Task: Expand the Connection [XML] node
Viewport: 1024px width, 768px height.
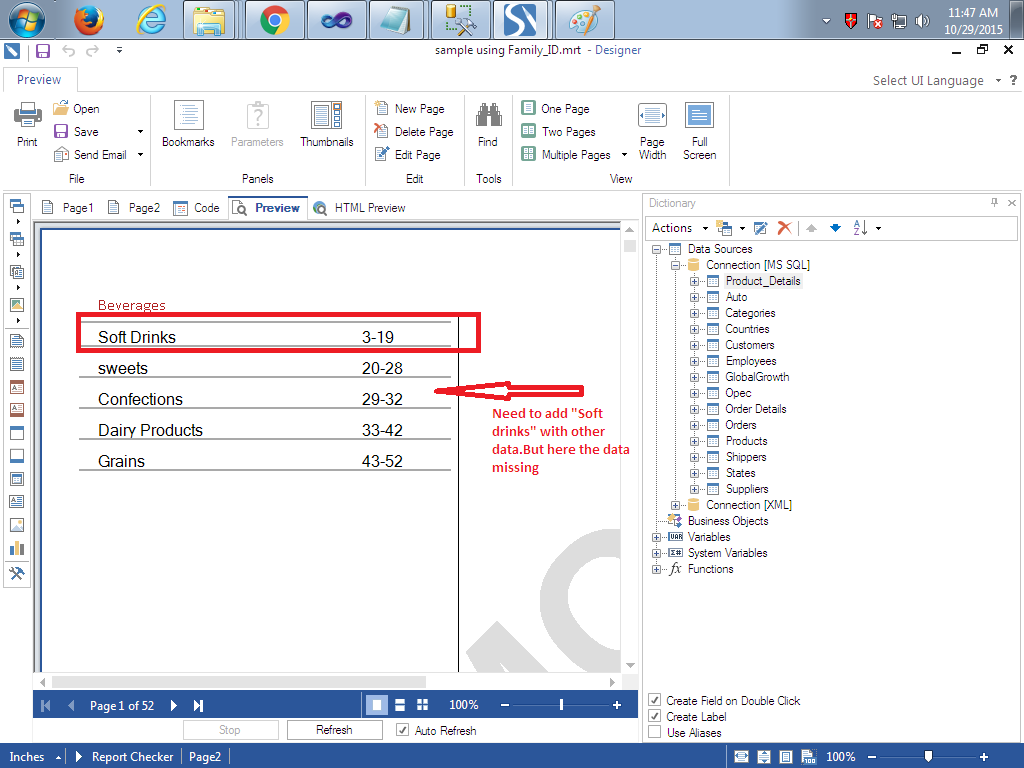Action: click(x=675, y=505)
